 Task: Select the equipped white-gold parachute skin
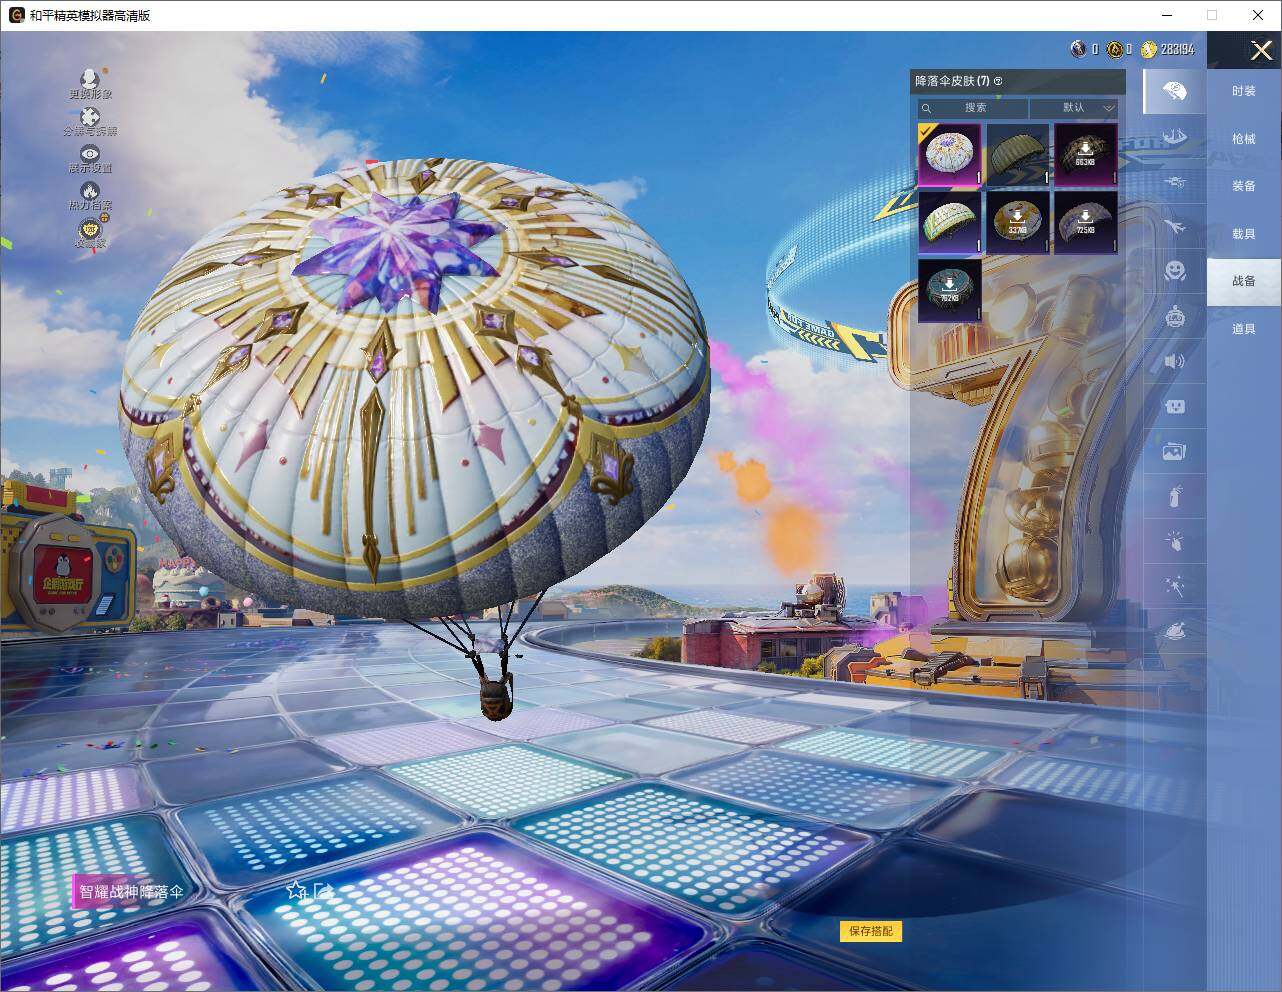[x=949, y=155]
